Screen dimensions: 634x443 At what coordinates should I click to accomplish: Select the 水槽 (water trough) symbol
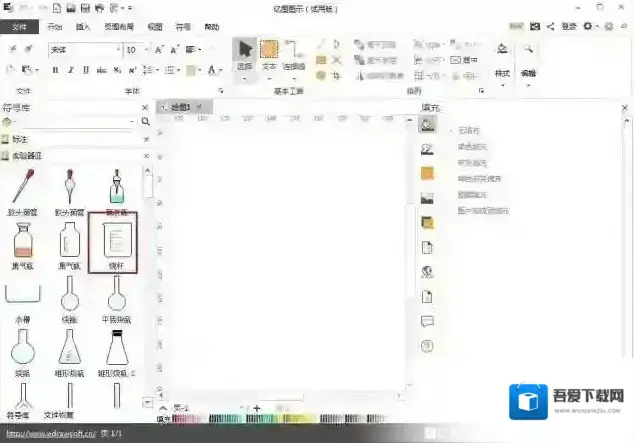coord(23,301)
